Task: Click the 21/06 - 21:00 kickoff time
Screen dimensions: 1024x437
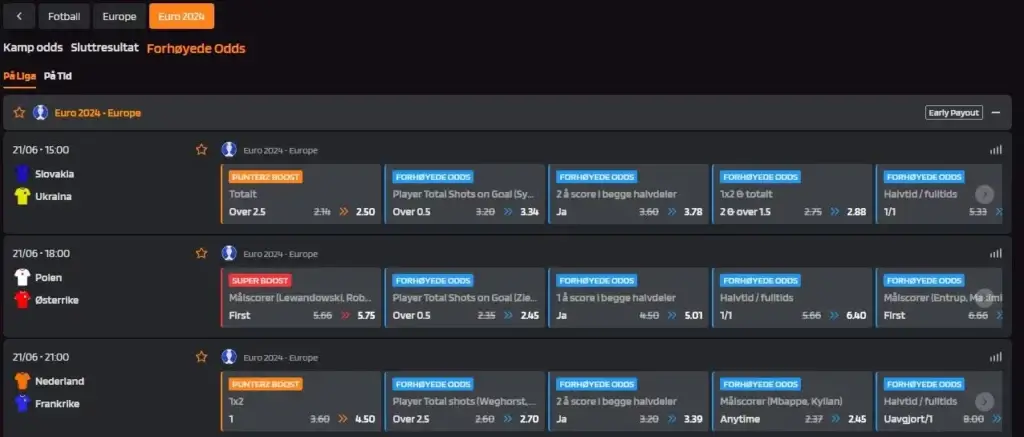Action: click(40, 357)
